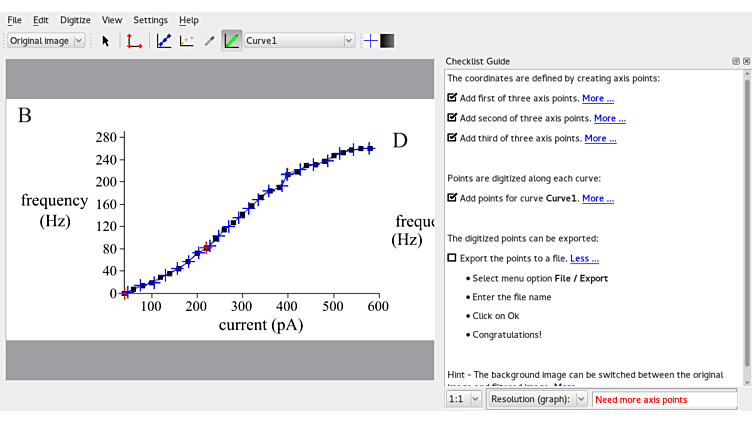The height and width of the screenshot is (423, 752).
Task: Select the arrow pointer tool
Action: [106, 41]
